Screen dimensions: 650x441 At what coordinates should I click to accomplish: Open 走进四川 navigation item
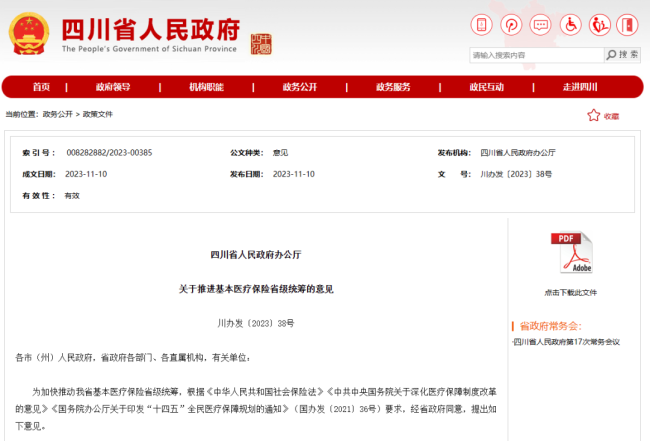(x=580, y=87)
